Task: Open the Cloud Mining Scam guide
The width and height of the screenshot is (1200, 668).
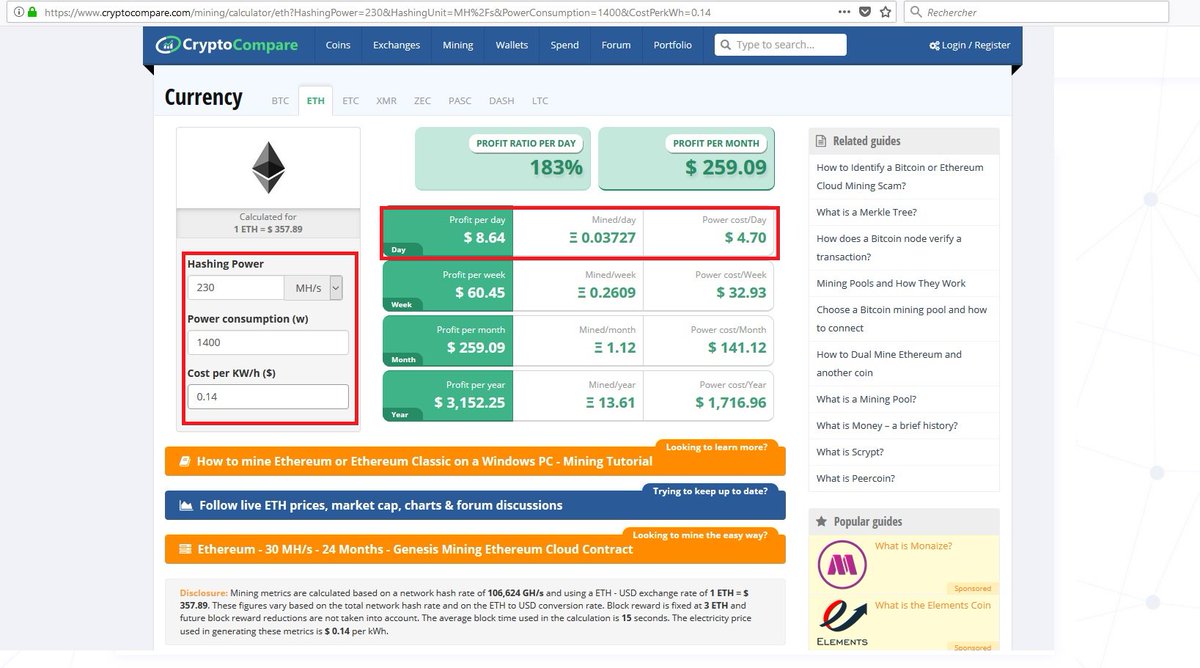Action: pos(900,176)
